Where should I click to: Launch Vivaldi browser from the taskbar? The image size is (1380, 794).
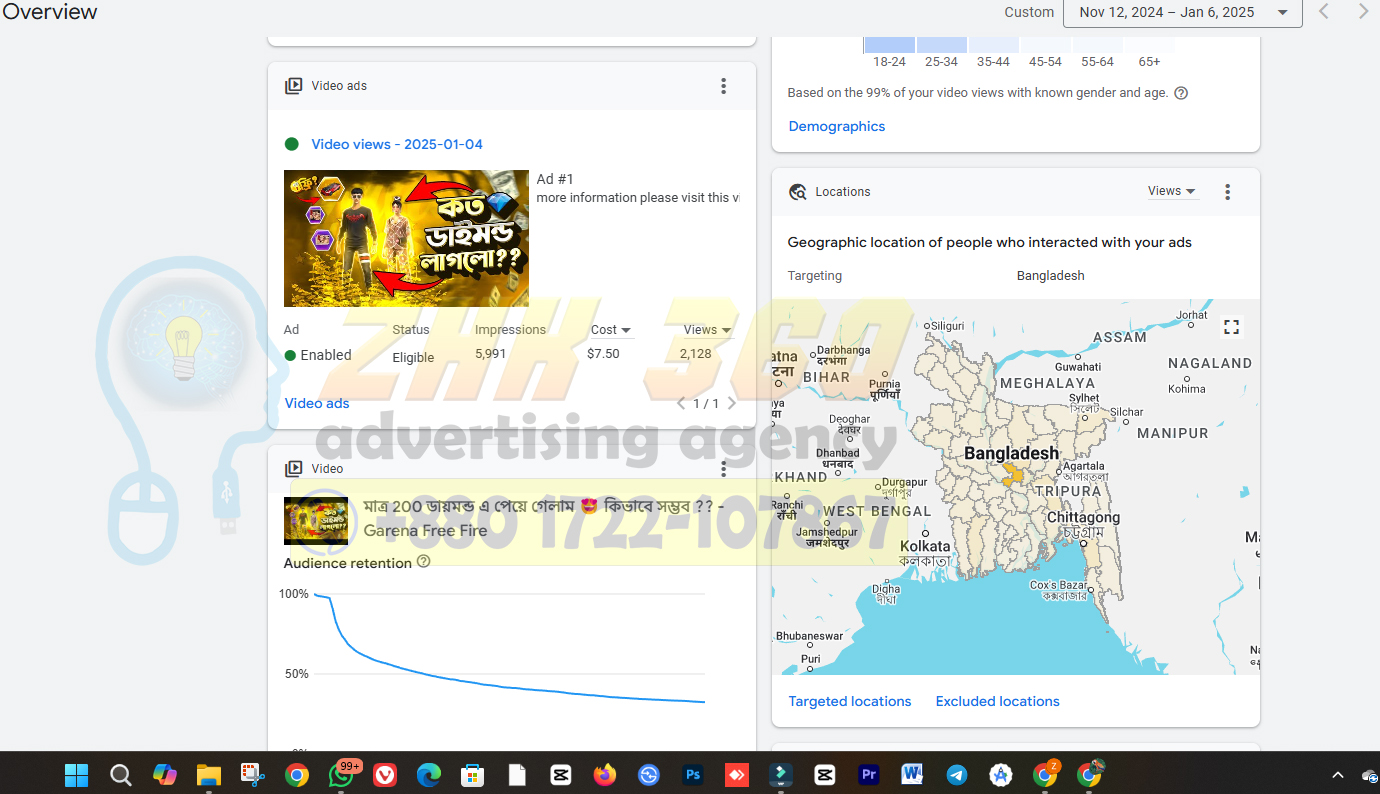coord(385,775)
